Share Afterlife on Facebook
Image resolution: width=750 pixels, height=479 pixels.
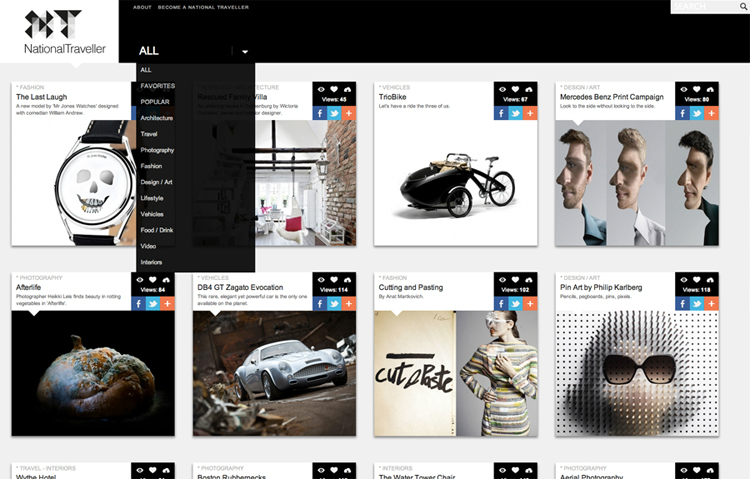pyautogui.click(x=138, y=304)
